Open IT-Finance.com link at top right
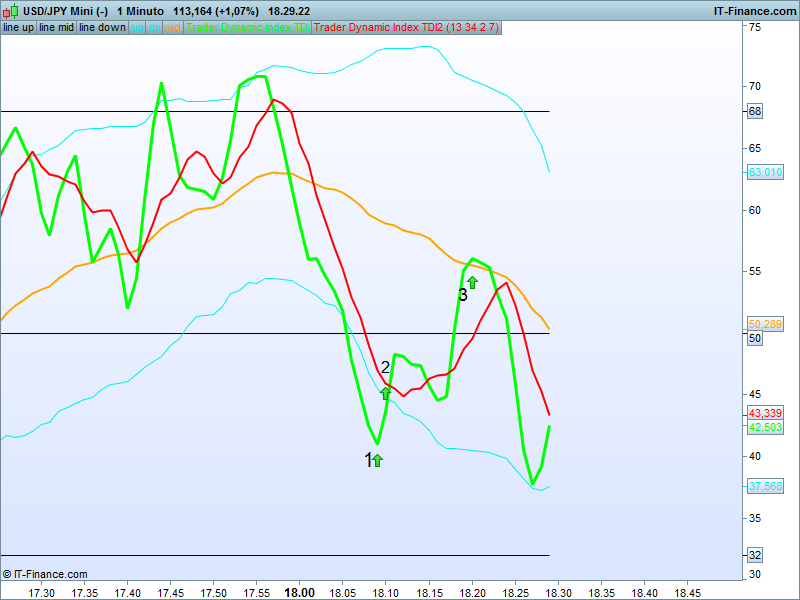The width and height of the screenshot is (800, 600). (x=755, y=11)
